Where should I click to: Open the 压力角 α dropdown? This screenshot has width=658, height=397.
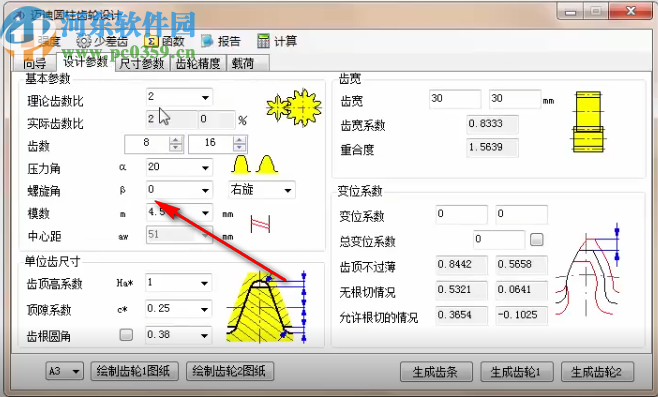pyautogui.click(x=205, y=168)
